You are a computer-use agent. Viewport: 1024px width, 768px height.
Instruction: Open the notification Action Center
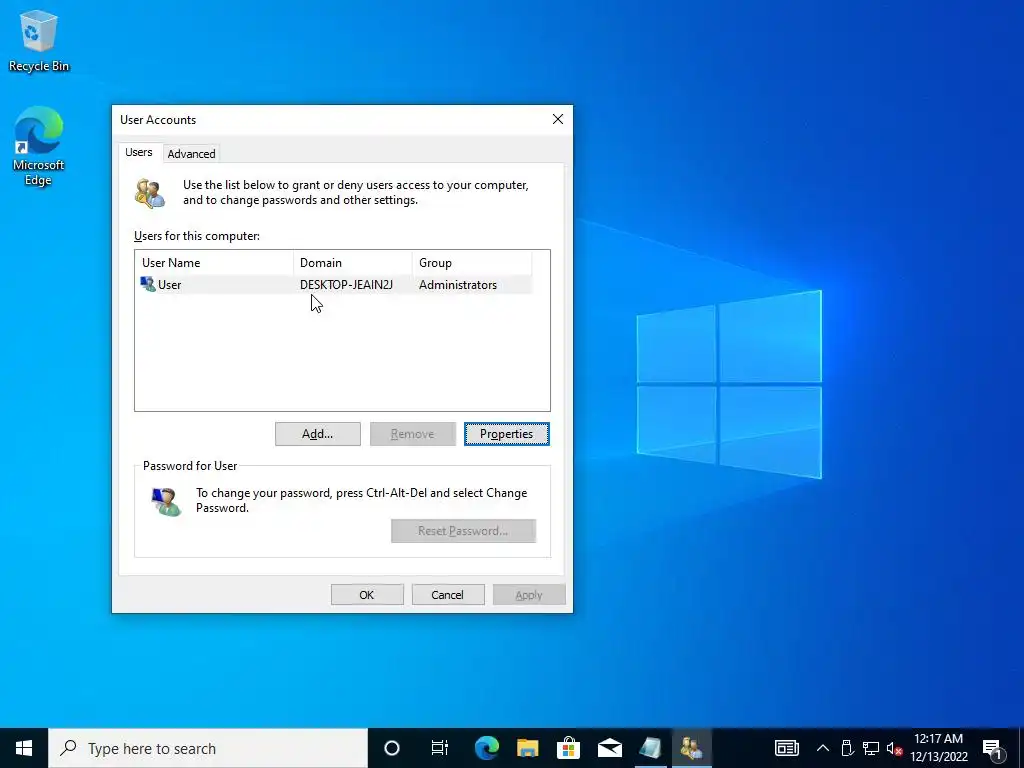992,748
